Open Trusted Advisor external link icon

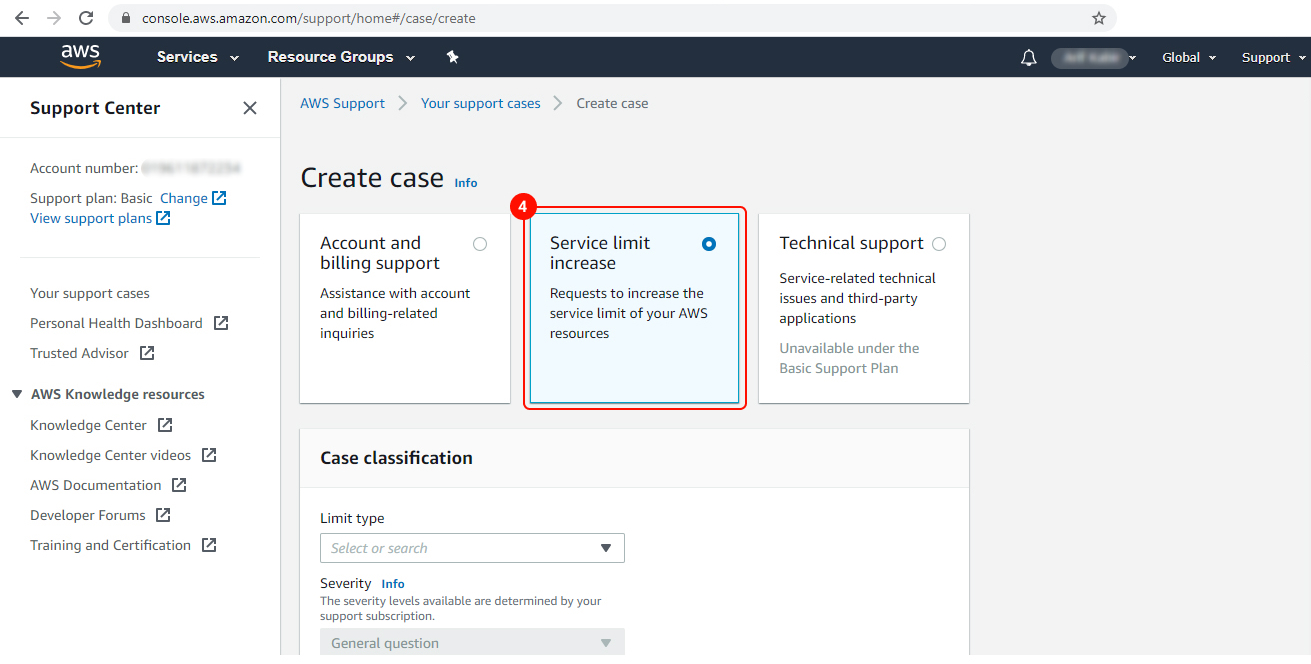click(146, 353)
